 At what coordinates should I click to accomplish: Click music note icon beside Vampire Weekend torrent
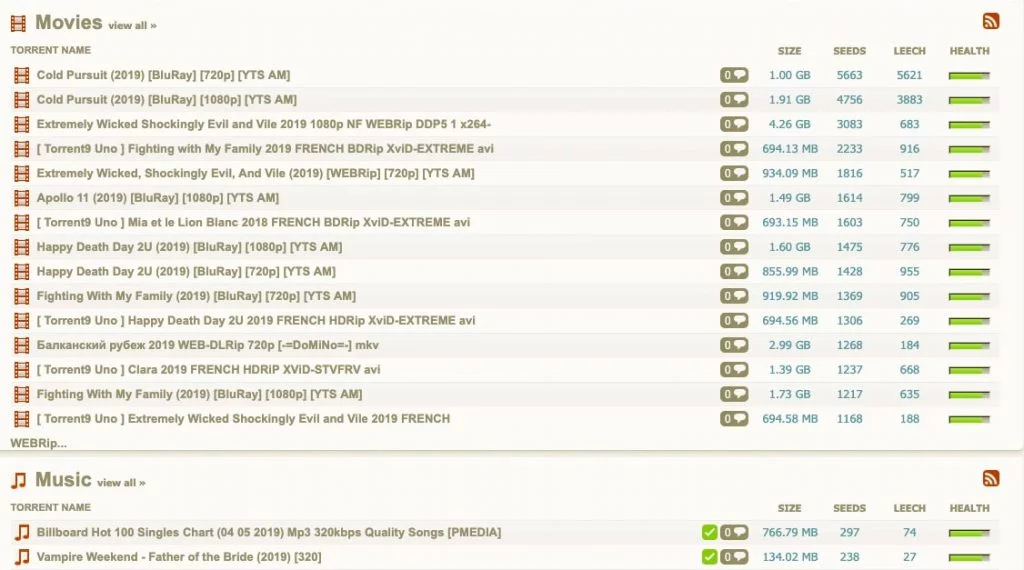point(21,557)
